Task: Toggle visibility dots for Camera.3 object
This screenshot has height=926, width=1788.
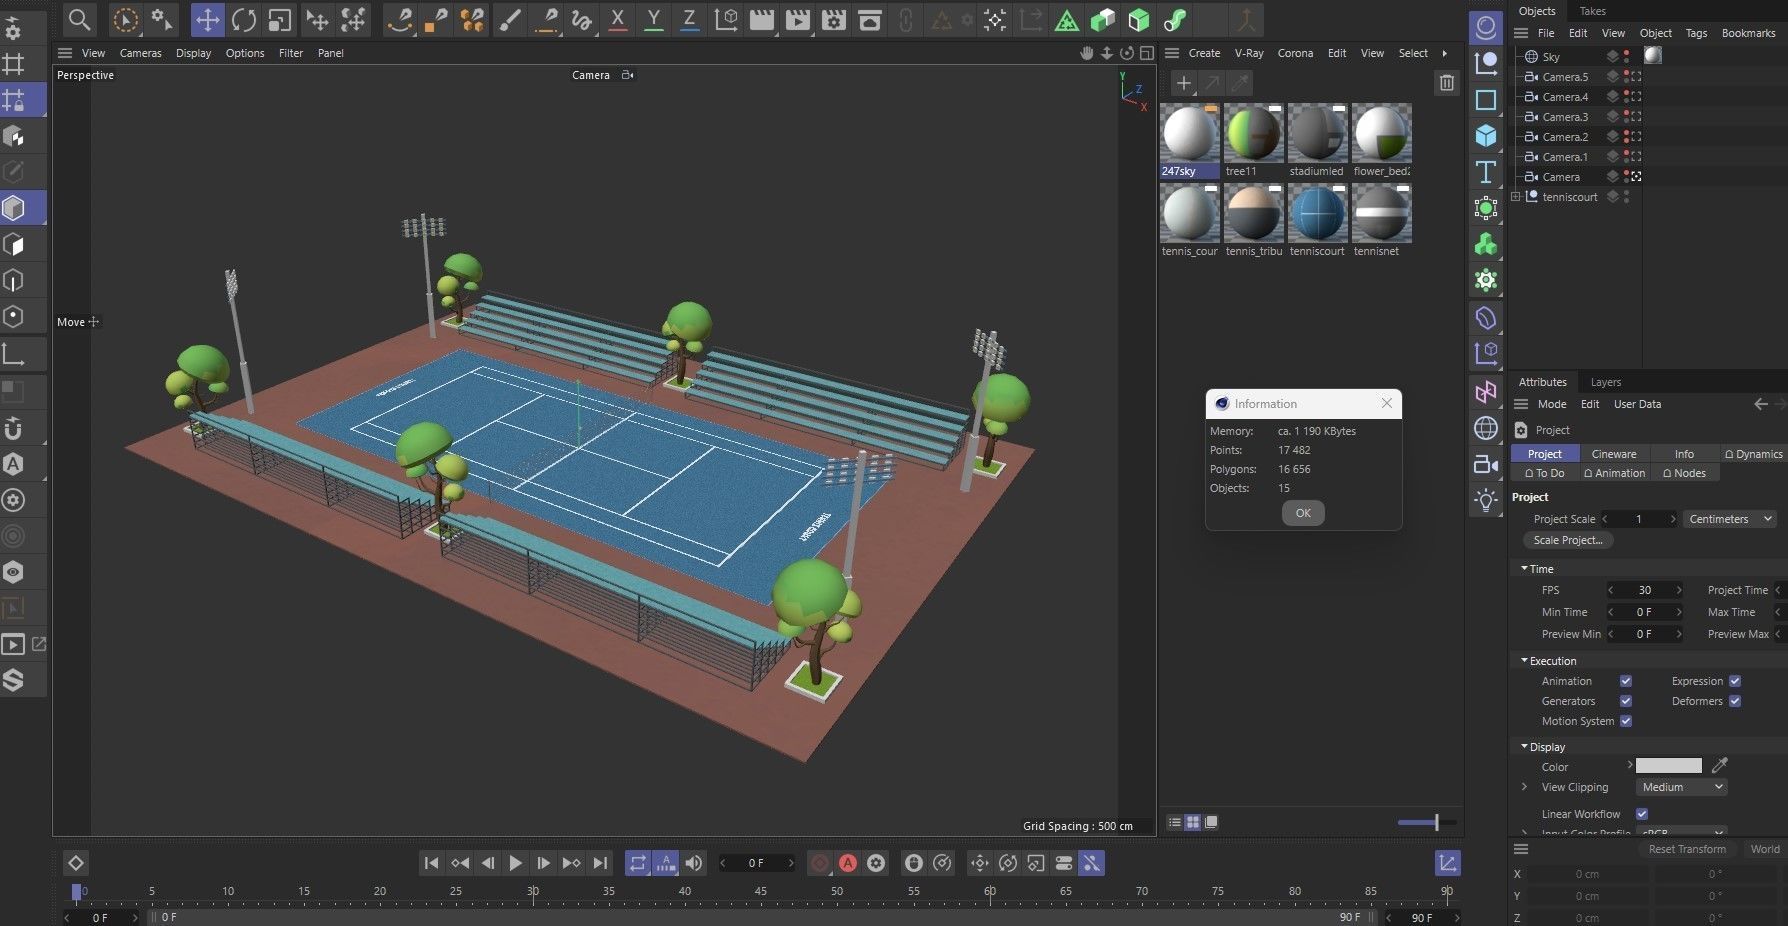Action: pos(1627,117)
